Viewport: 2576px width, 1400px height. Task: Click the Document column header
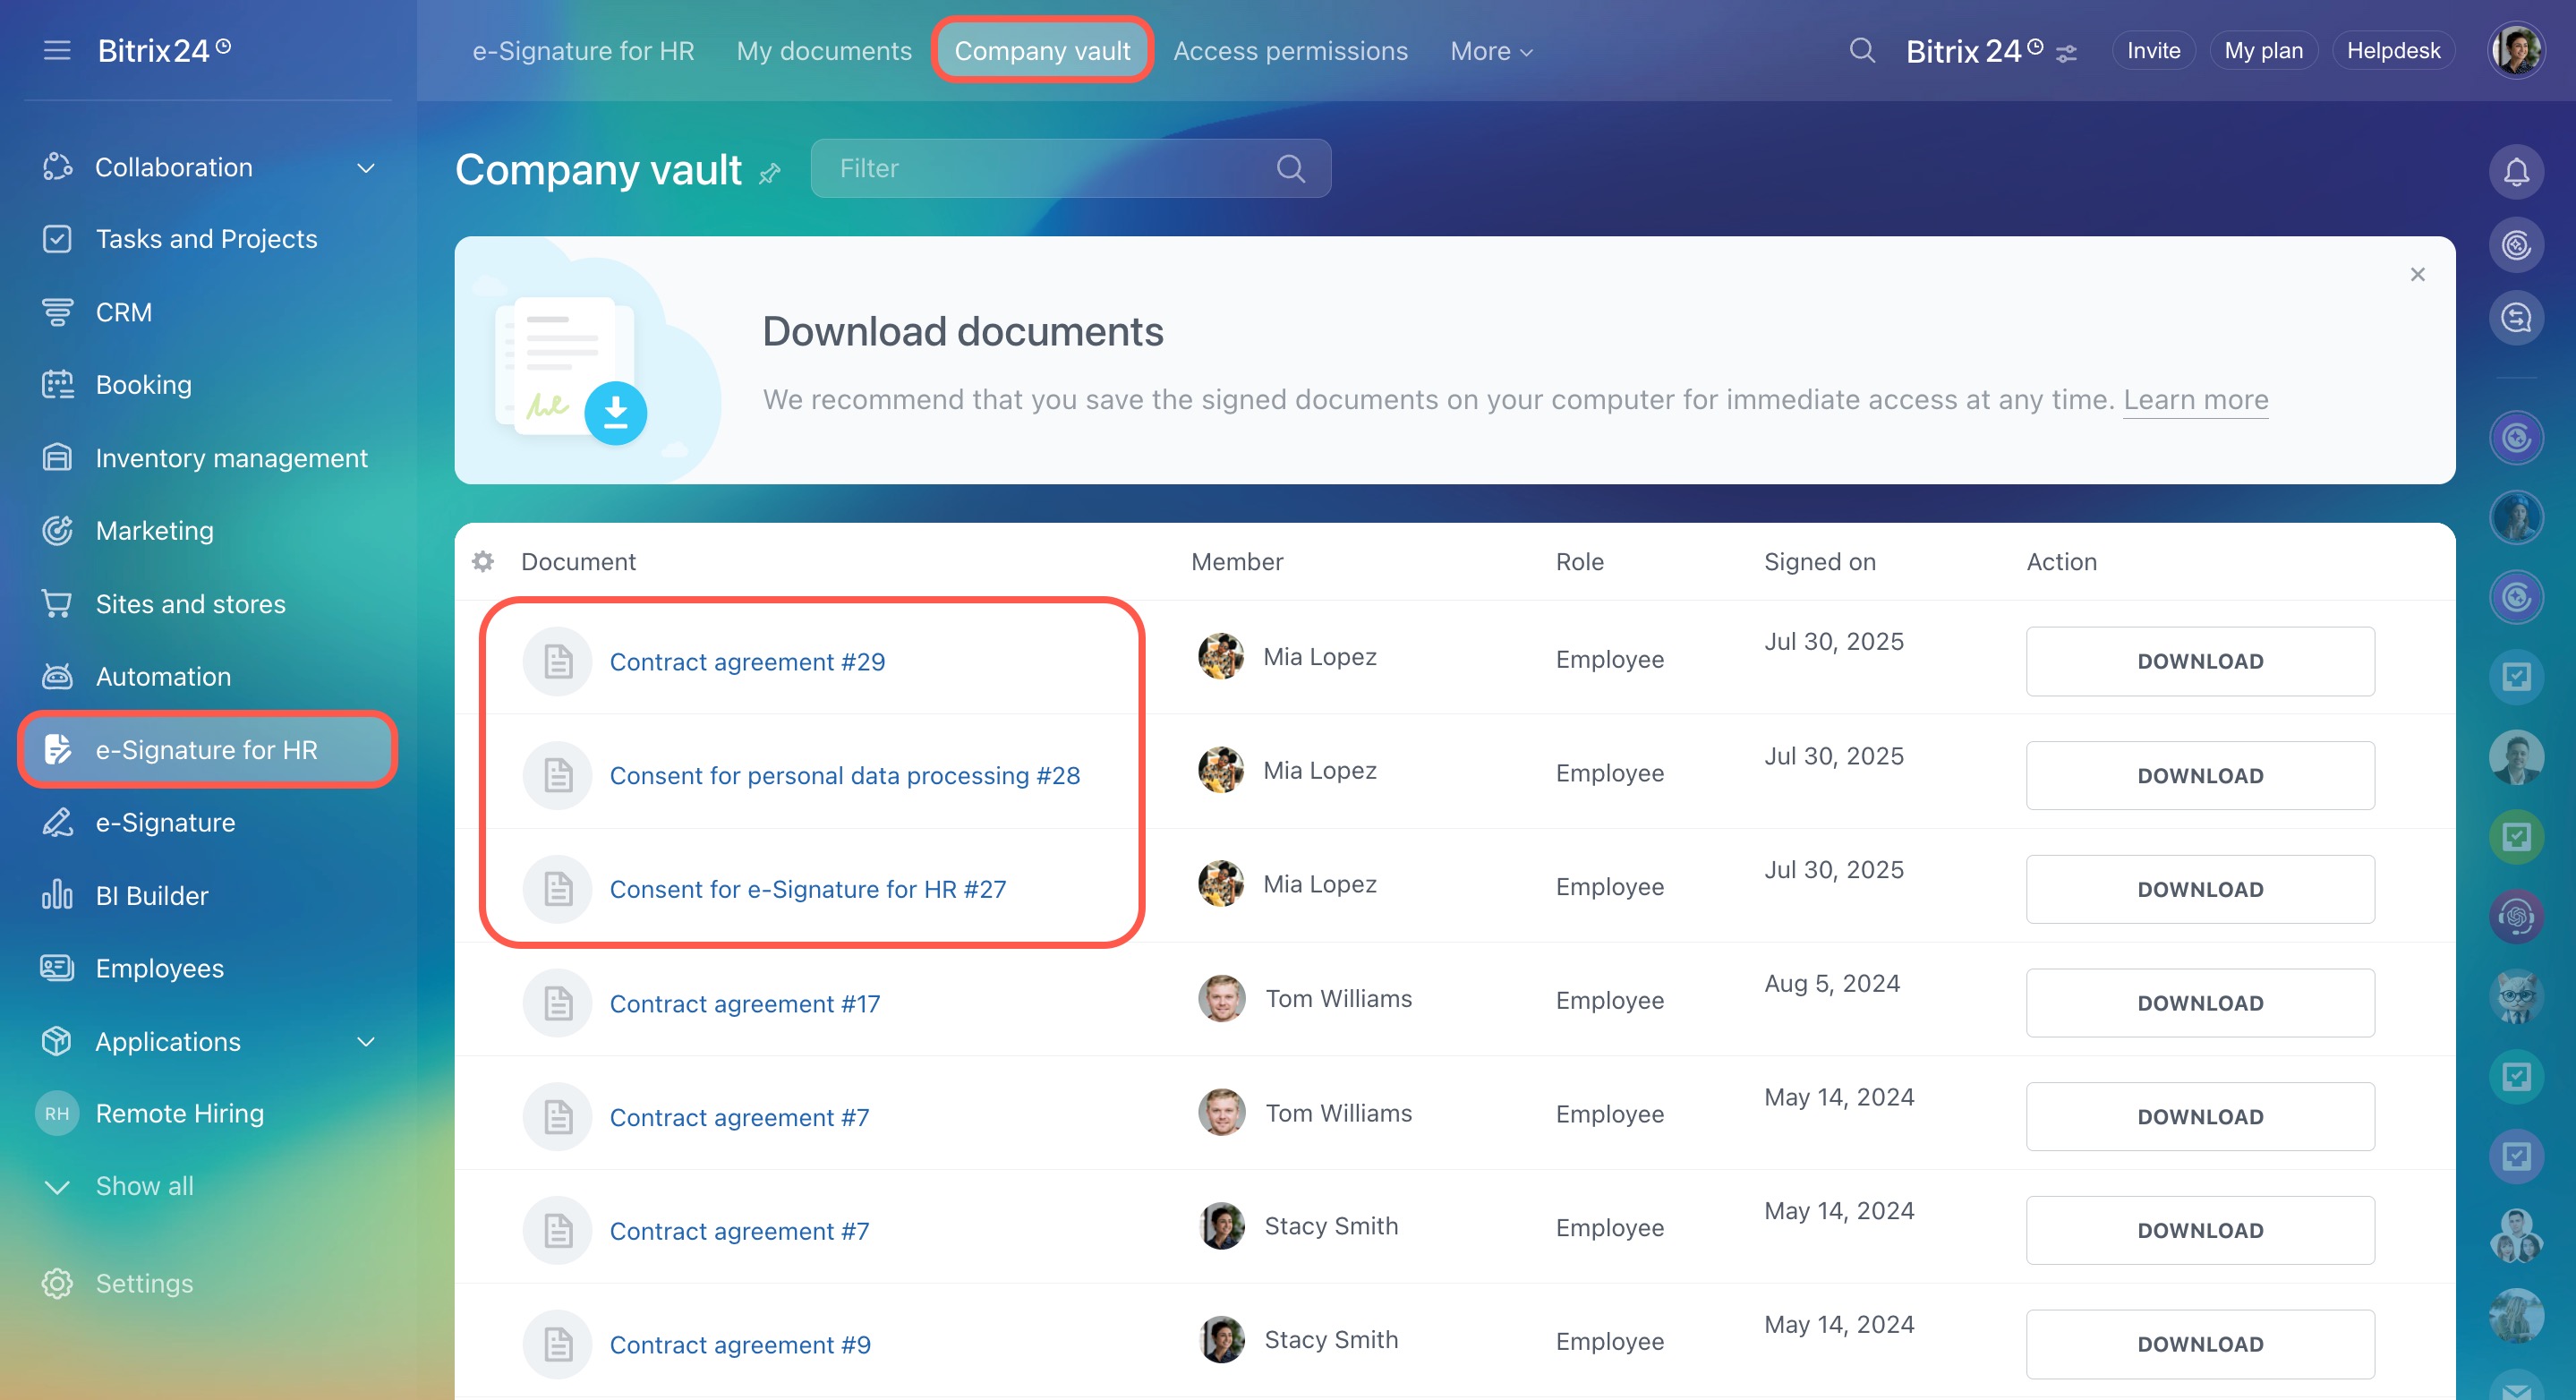[x=578, y=562]
